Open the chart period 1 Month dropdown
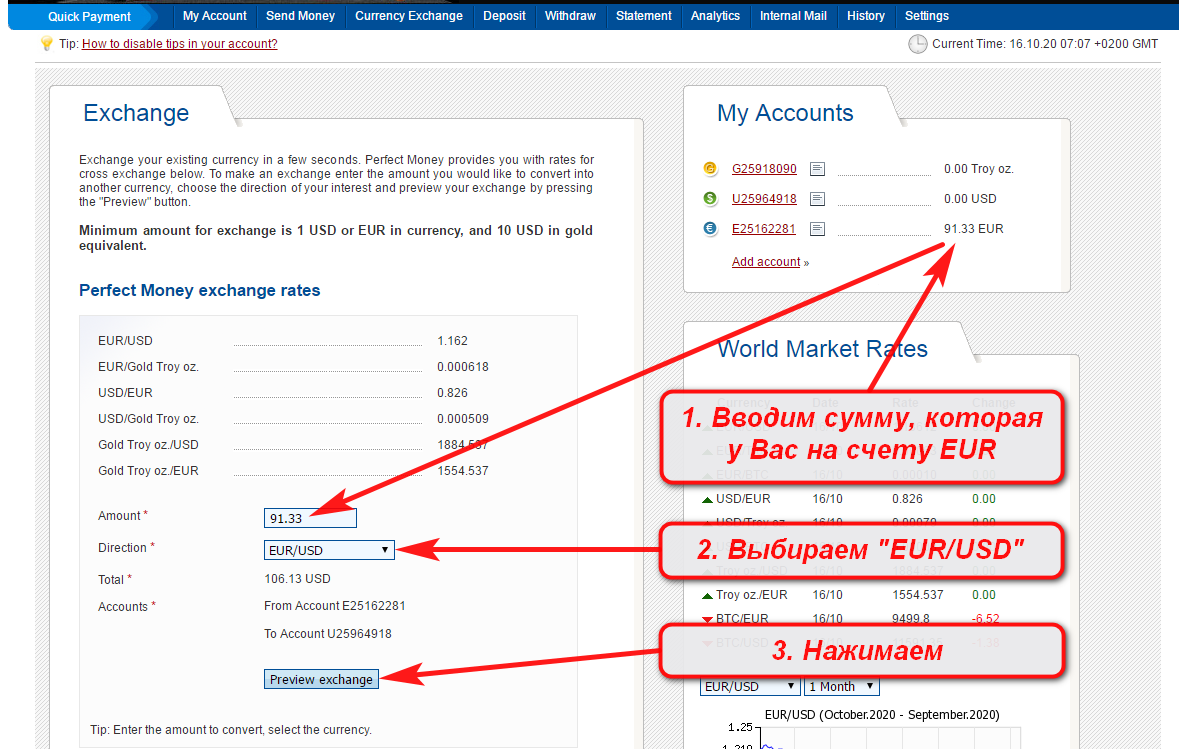Image resolution: width=1179 pixels, height=749 pixels. click(841, 687)
